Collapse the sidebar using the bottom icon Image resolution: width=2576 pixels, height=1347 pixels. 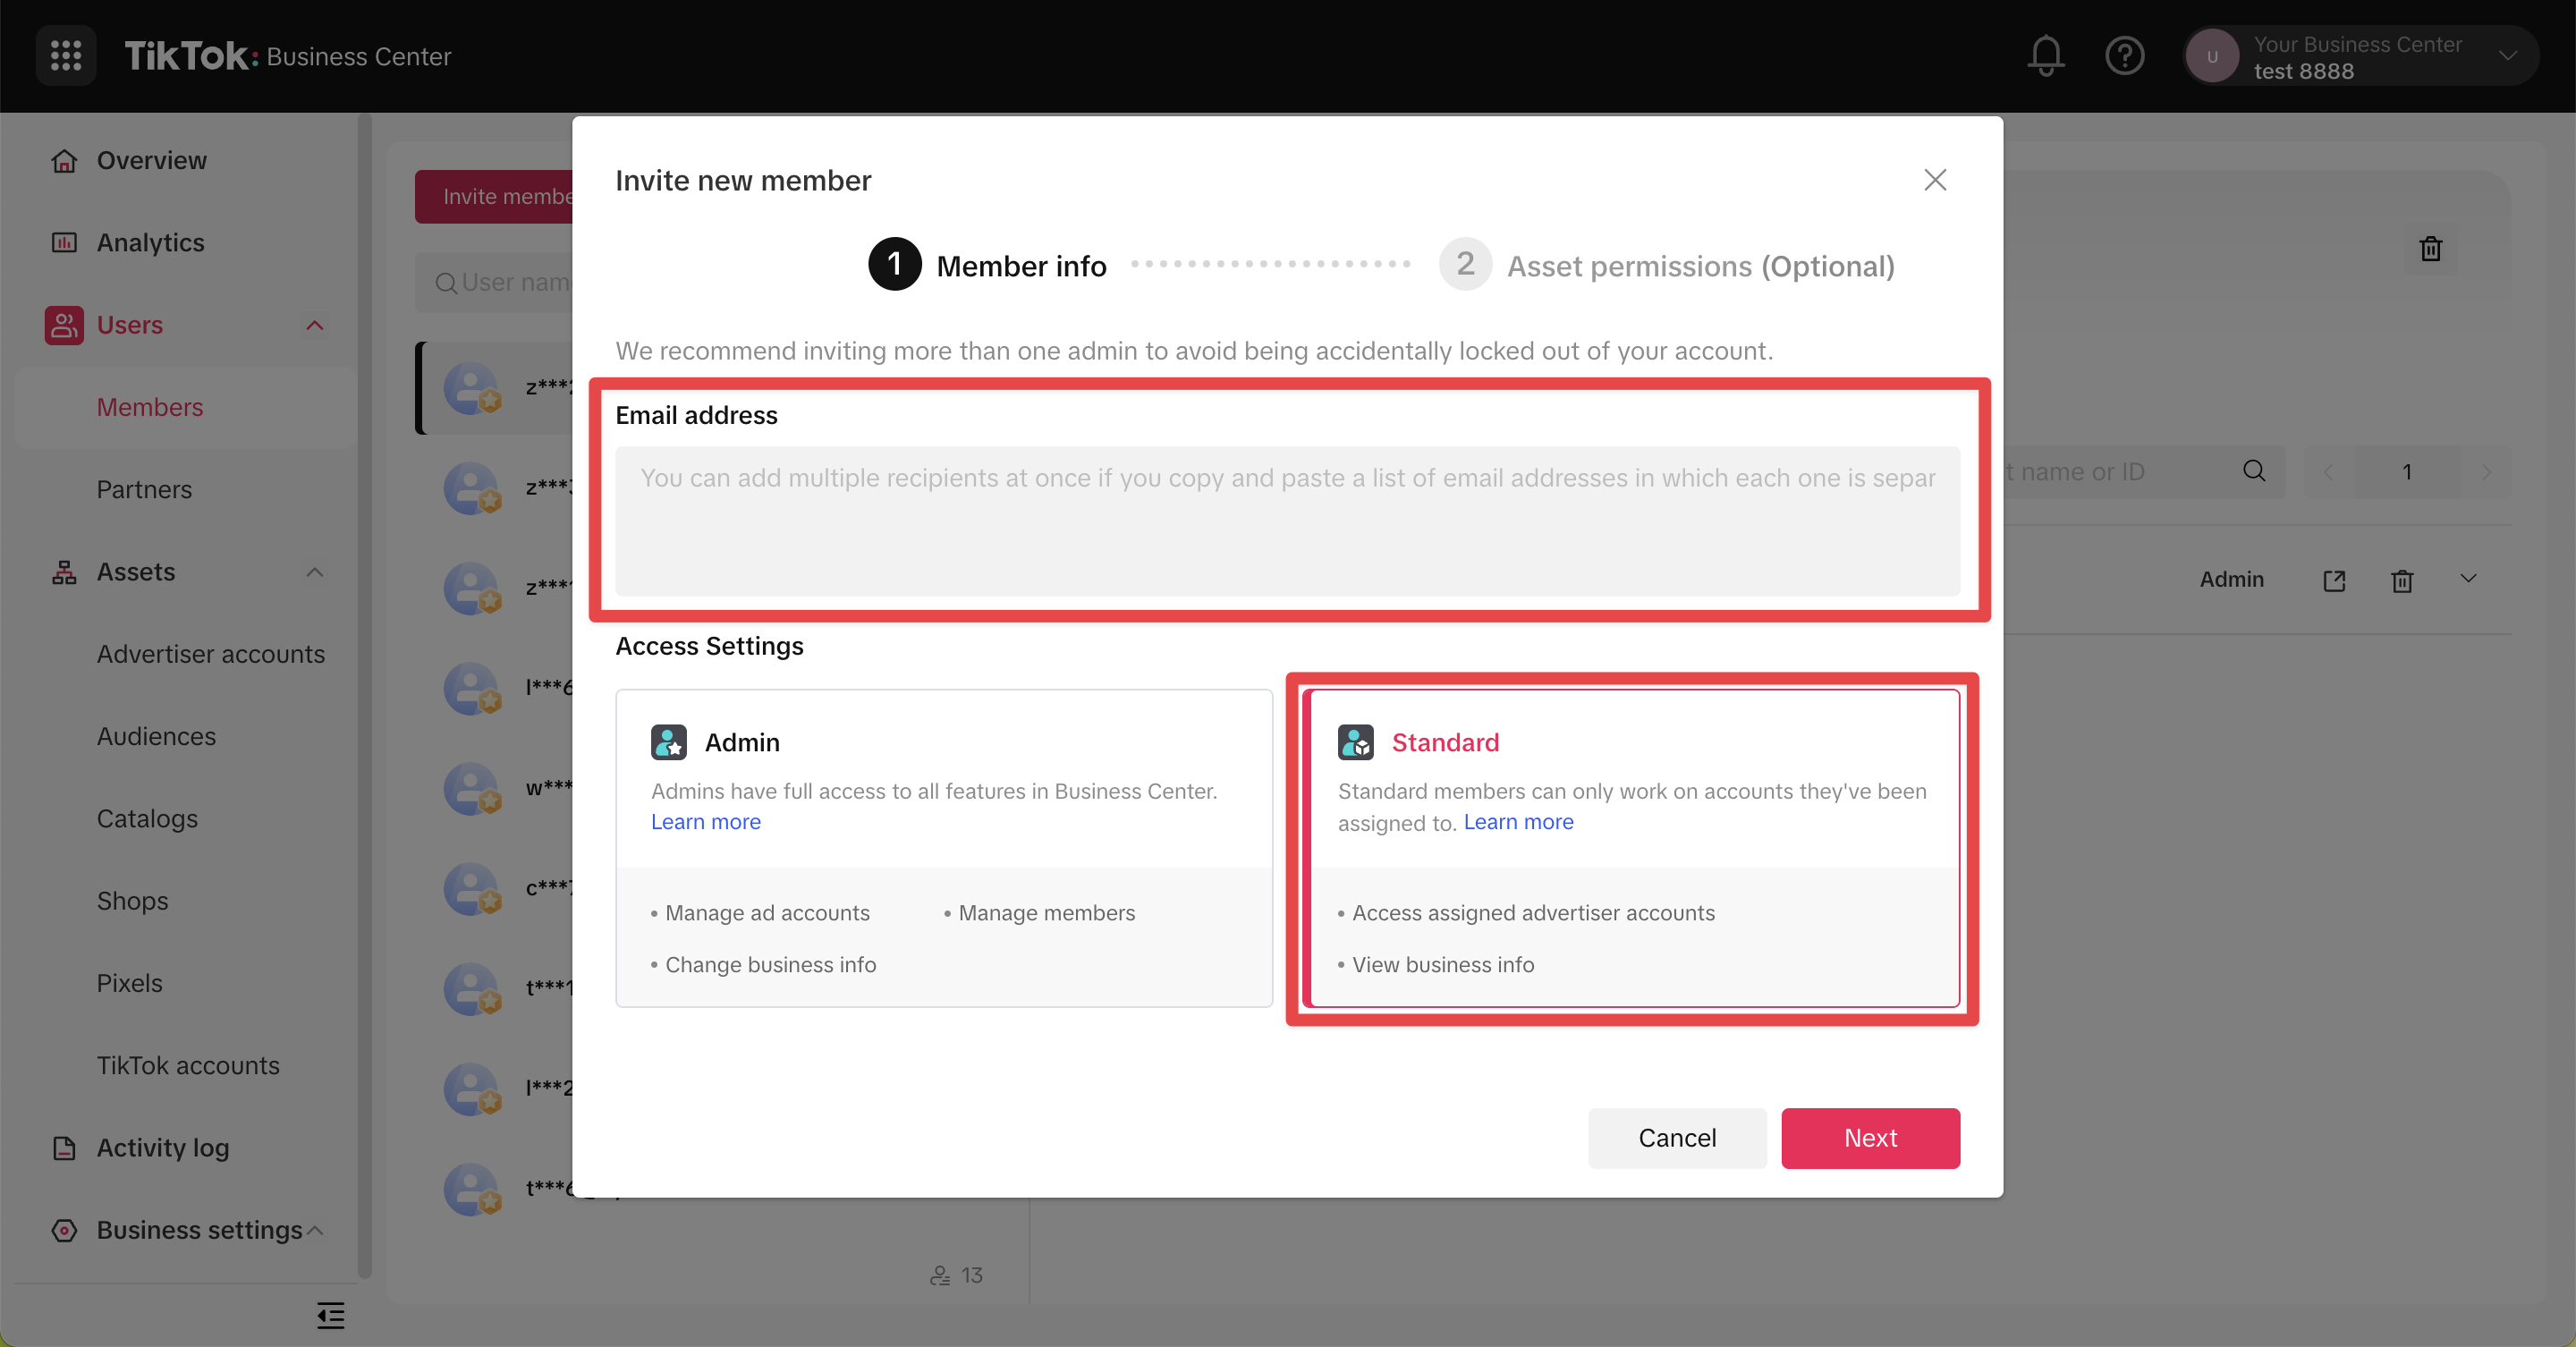click(330, 1315)
